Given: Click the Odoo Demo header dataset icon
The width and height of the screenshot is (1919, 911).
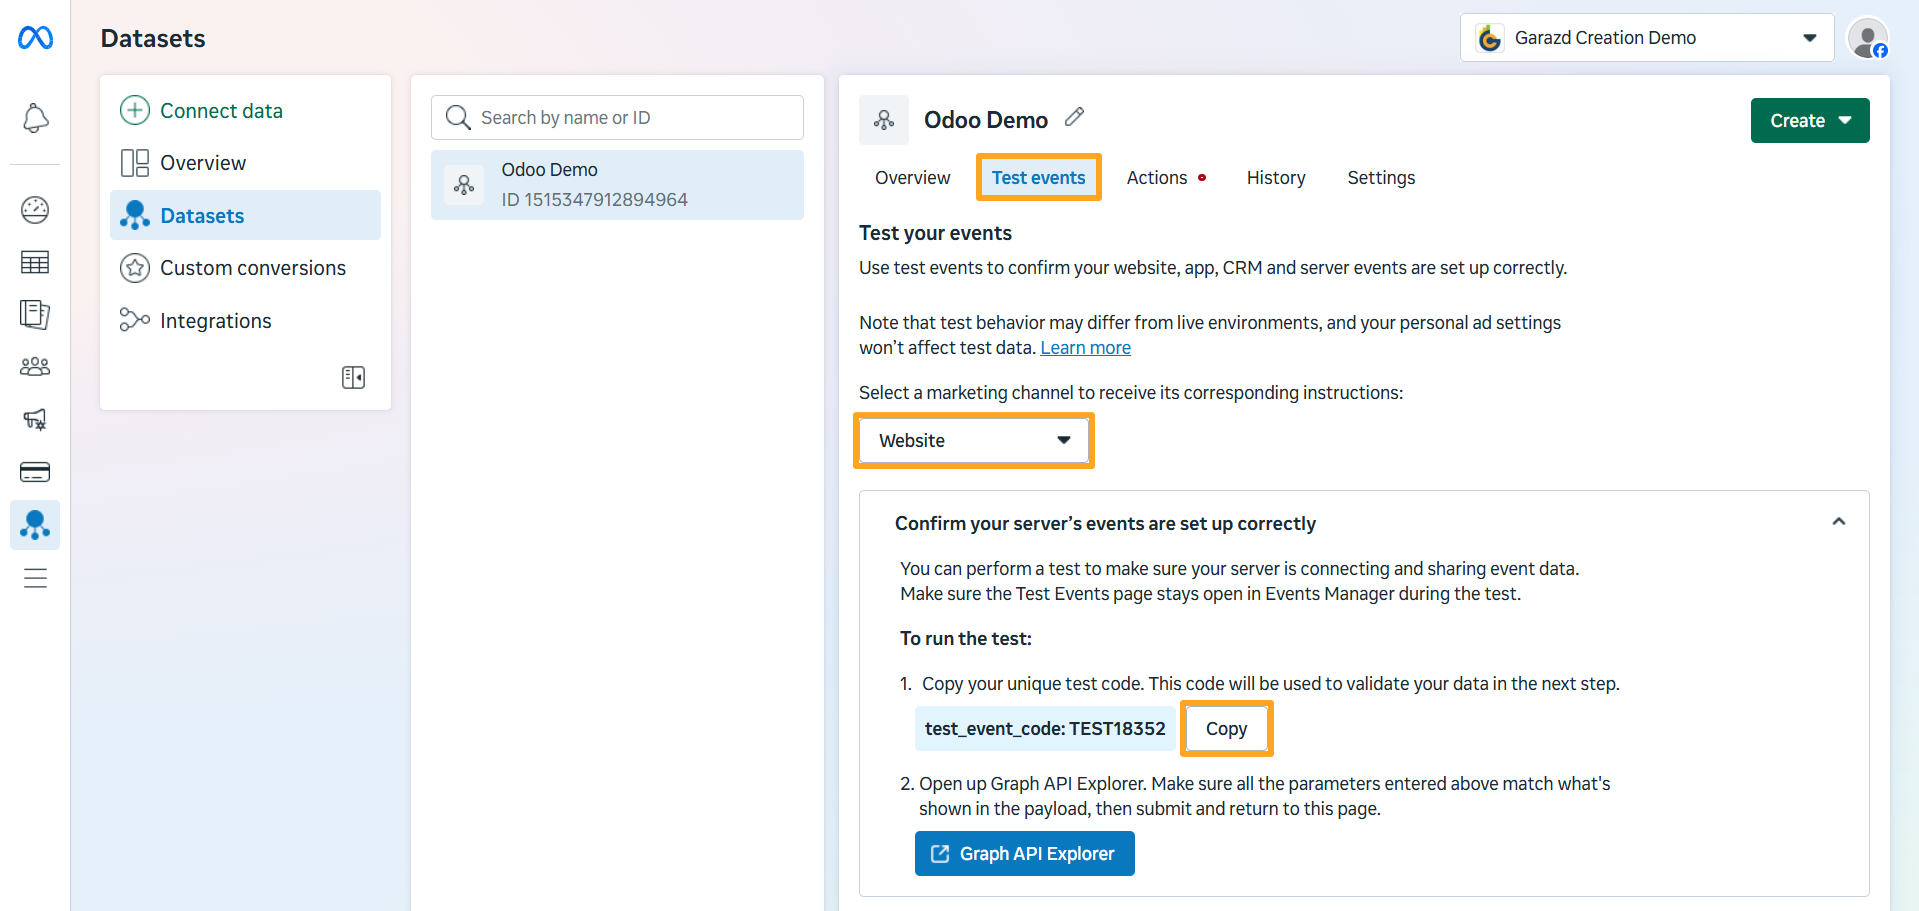Looking at the screenshot, I should [884, 120].
